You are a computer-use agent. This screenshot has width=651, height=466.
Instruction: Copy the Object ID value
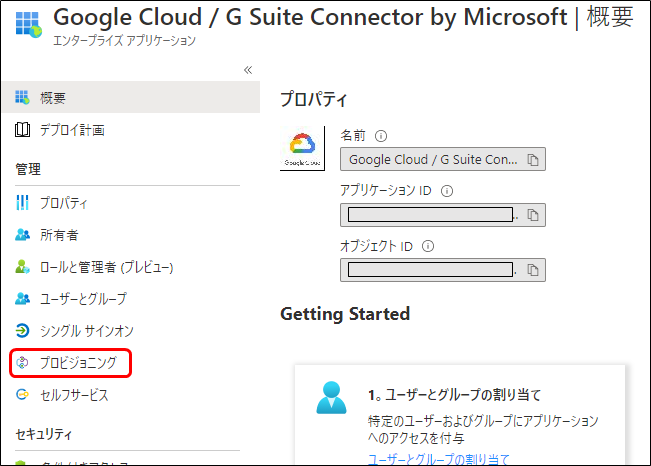click(534, 270)
